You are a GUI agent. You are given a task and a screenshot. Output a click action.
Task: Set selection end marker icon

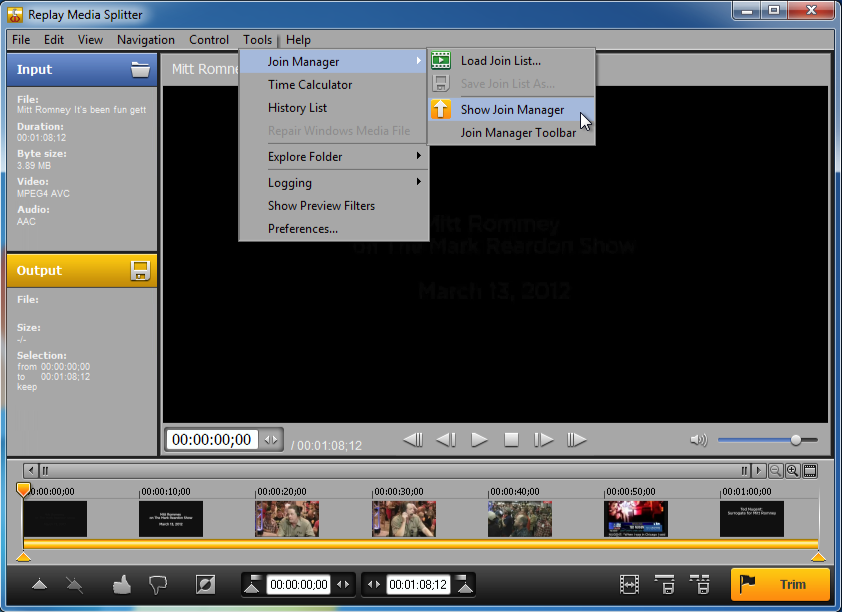click(x=465, y=584)
